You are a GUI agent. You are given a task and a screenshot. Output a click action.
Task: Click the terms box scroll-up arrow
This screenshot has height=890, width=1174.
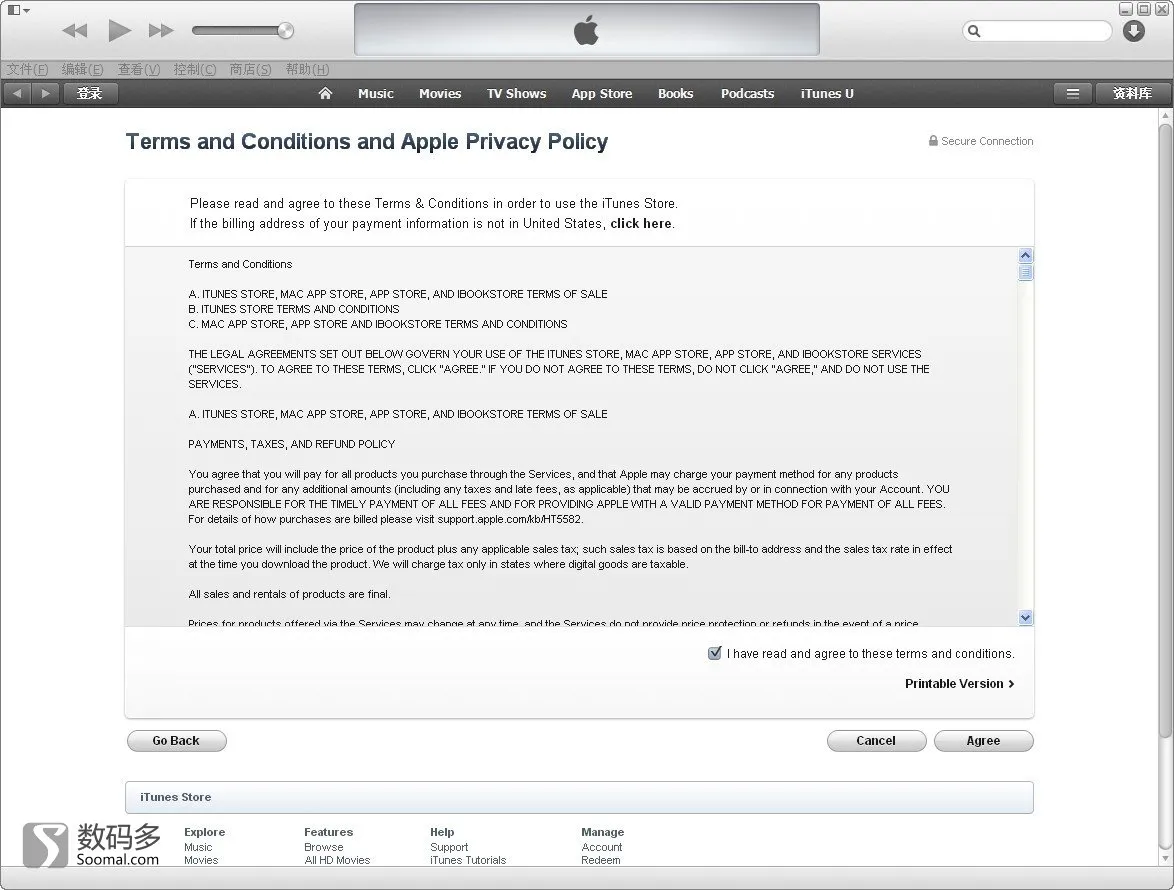coord(1026,255)
